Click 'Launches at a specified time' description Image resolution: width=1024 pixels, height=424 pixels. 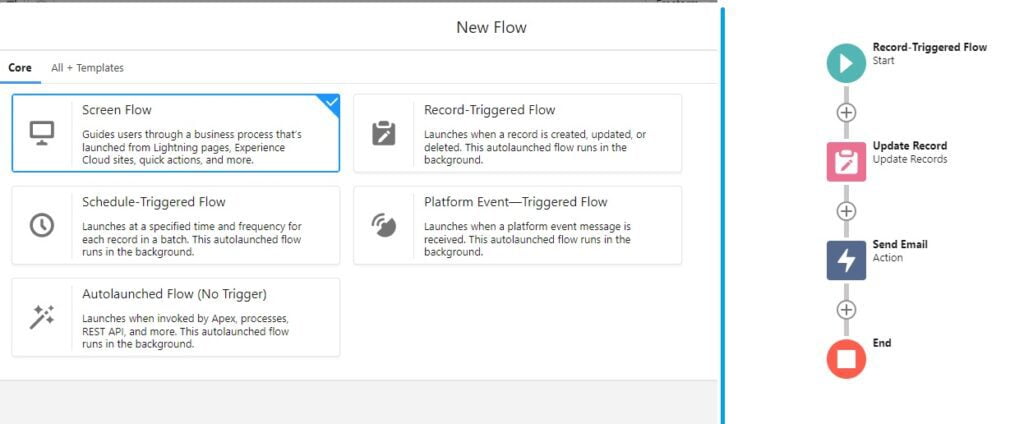point(192,239)
